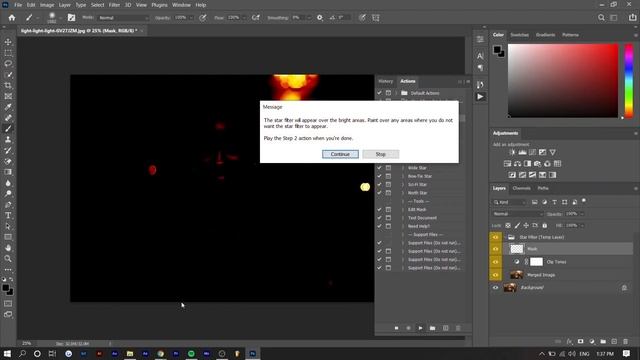The image size is (640, 360).
Task: Open the brush preset picker arrow
Action: (60, 18)
